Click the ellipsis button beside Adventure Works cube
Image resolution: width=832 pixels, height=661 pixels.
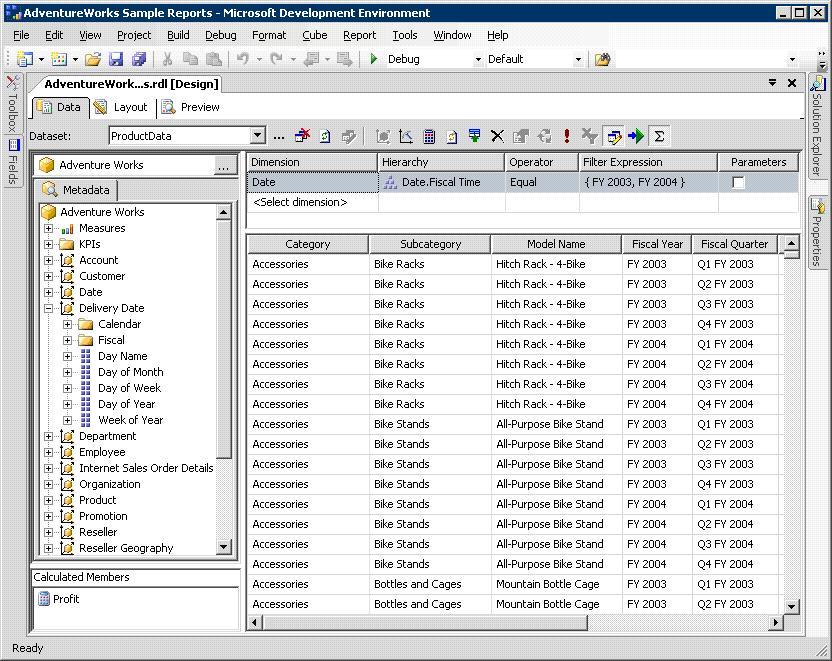click(x=224, y=166)
